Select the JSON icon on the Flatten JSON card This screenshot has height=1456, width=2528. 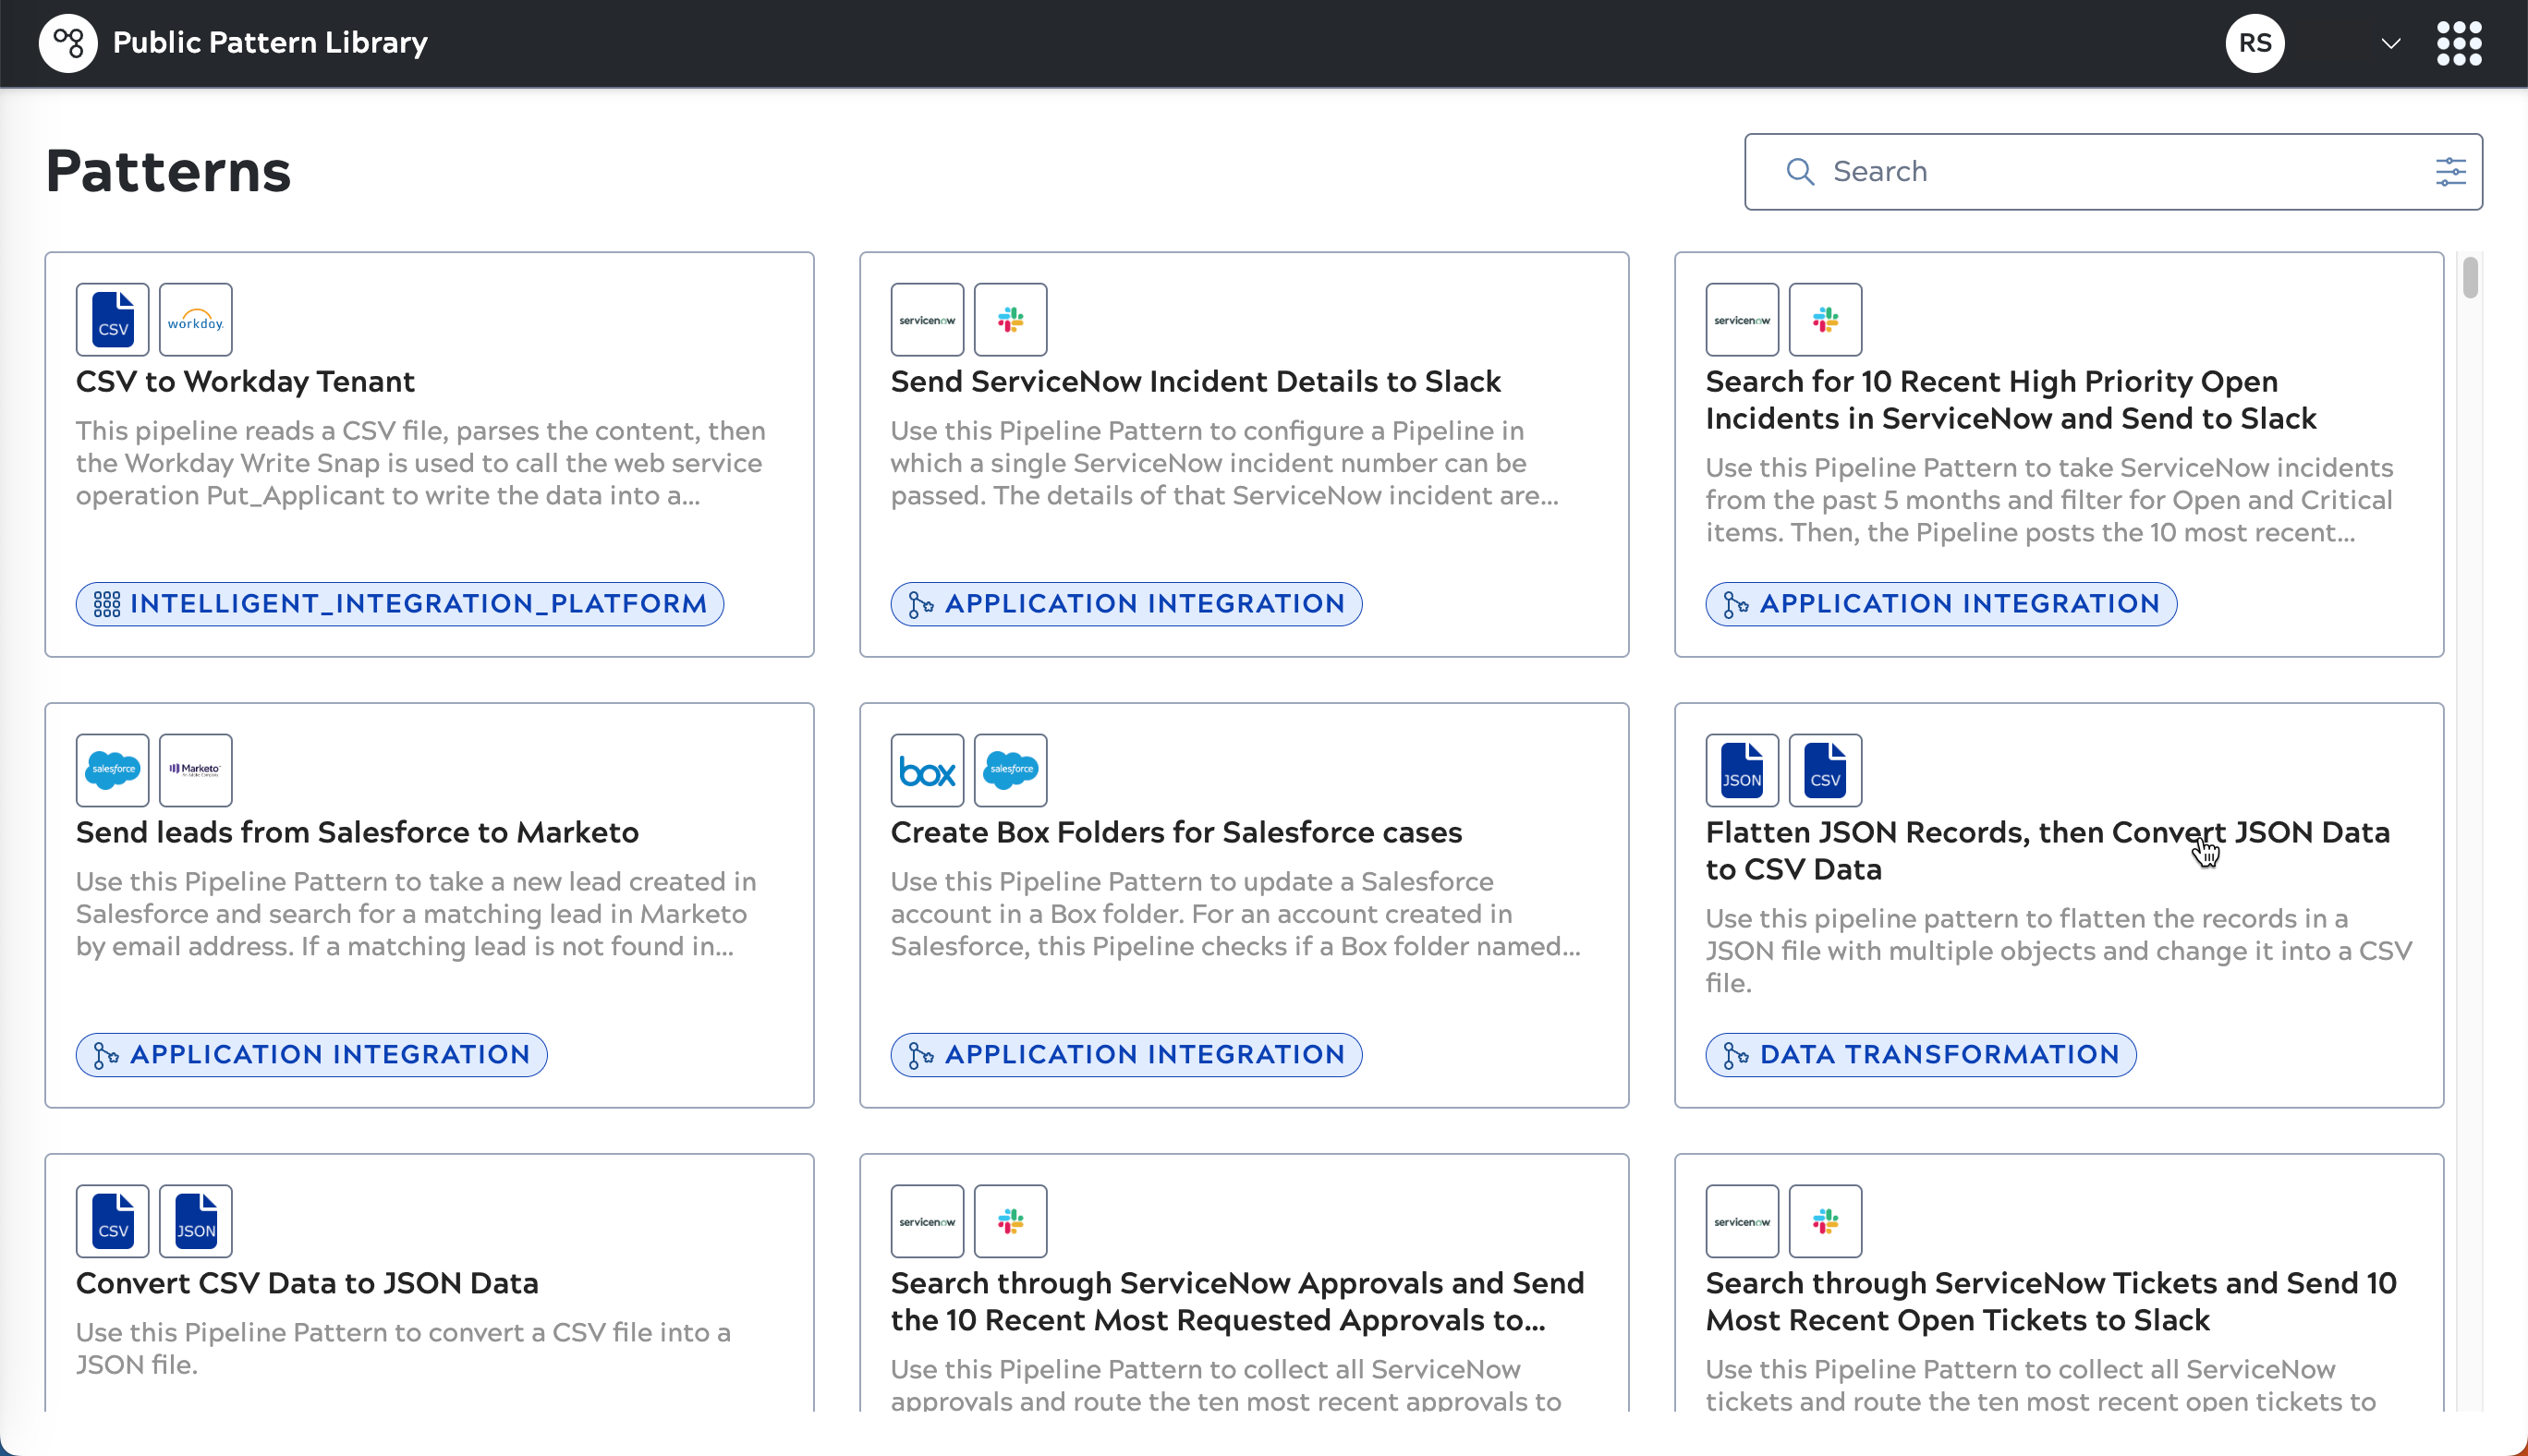click(x=1741, y=770)
